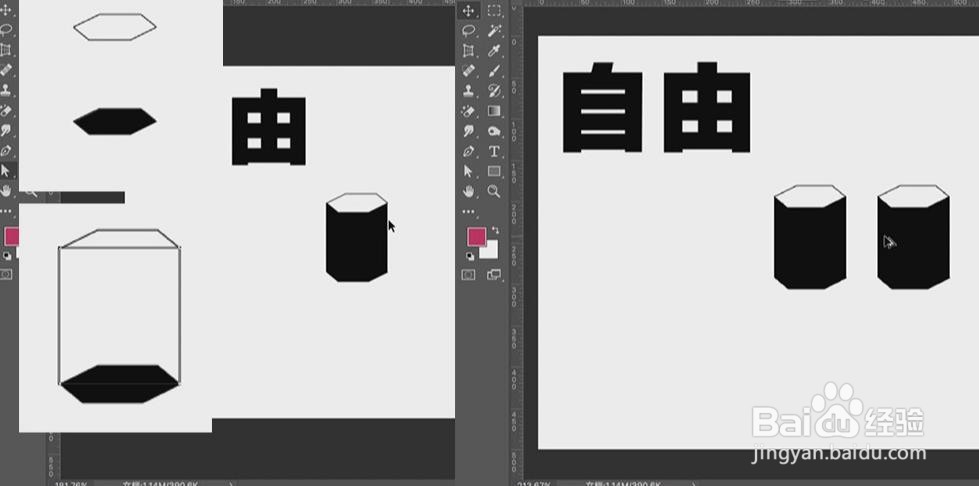Select the Zoom tool in right window

(x=494, y=191)
